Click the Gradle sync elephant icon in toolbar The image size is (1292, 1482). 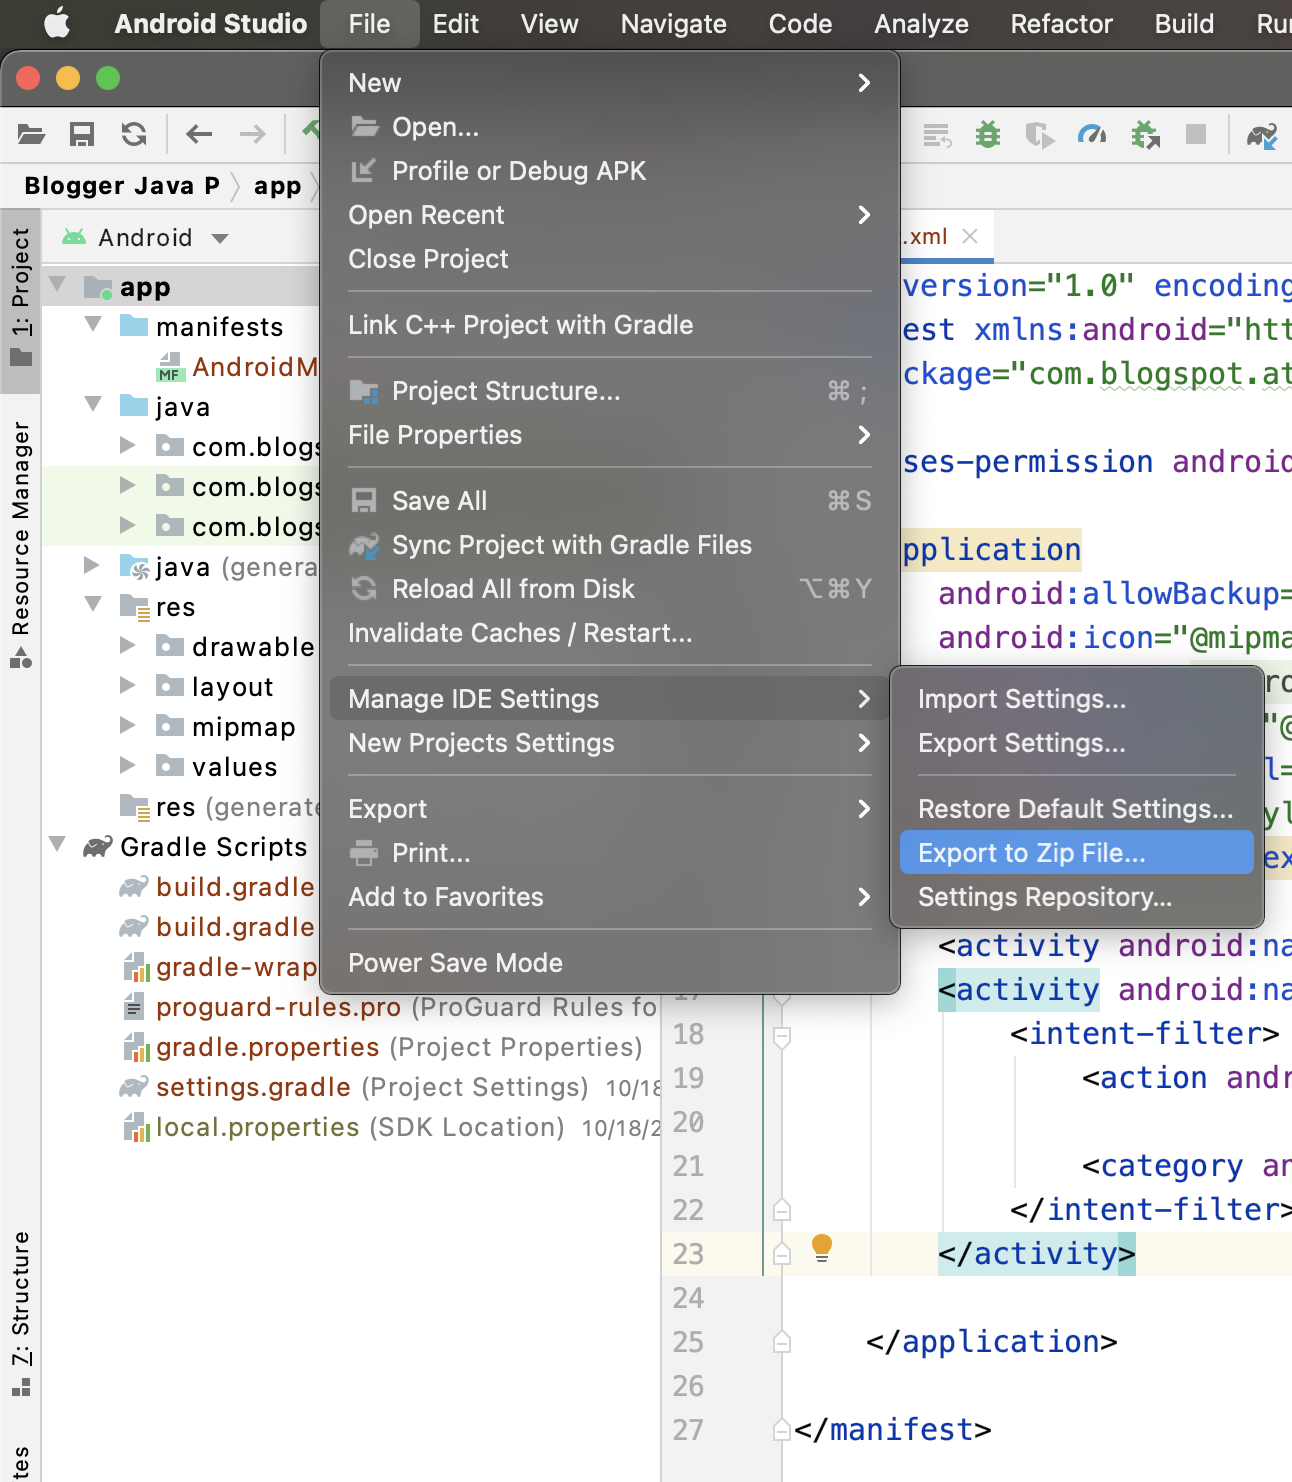1262,135
